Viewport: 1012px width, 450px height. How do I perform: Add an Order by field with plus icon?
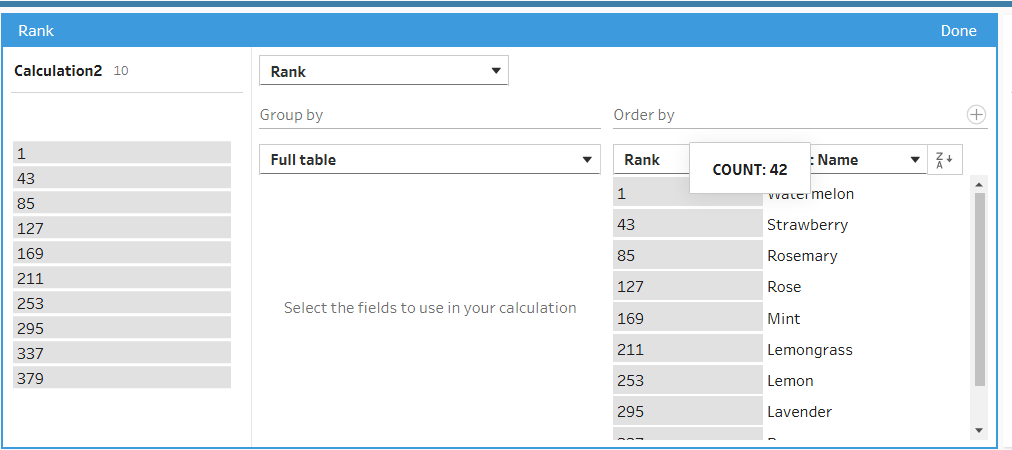pos(977,115)
